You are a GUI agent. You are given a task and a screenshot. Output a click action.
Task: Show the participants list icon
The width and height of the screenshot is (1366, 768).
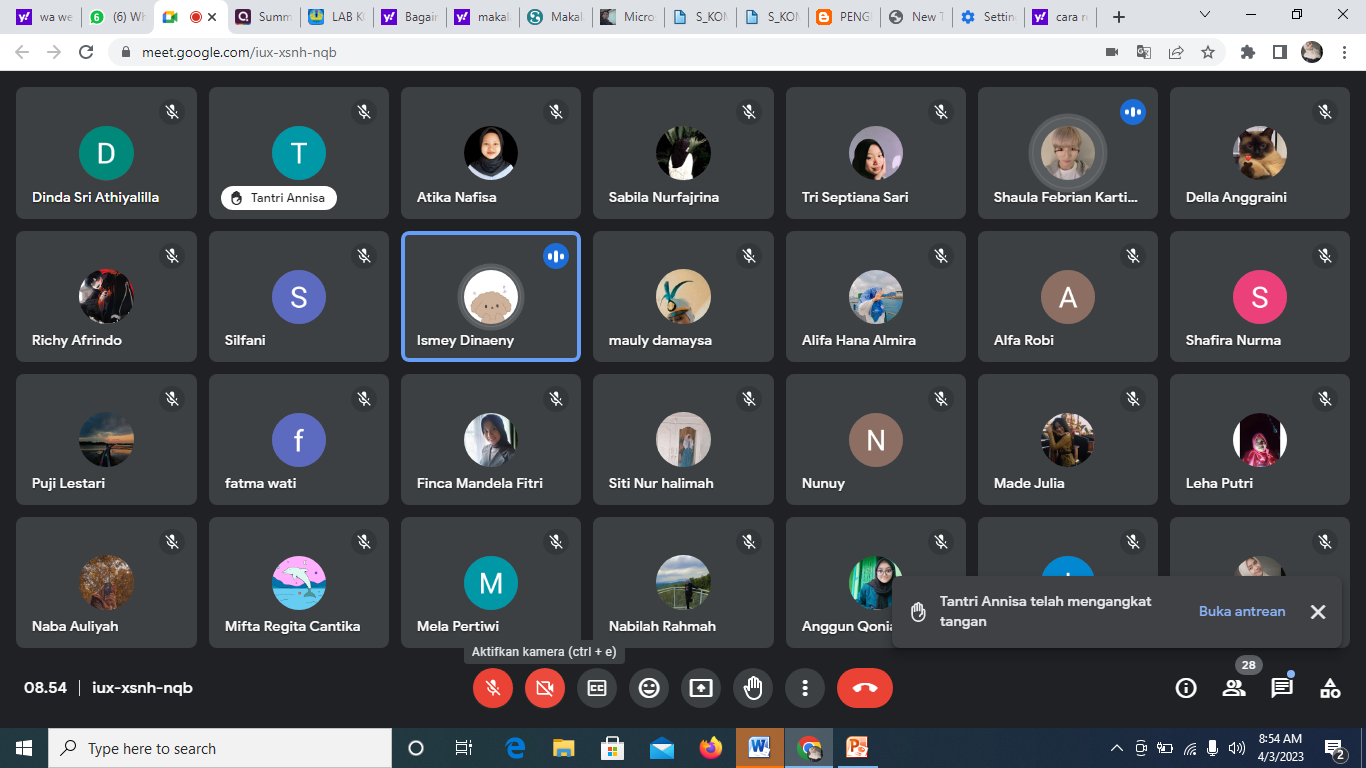1234,688
